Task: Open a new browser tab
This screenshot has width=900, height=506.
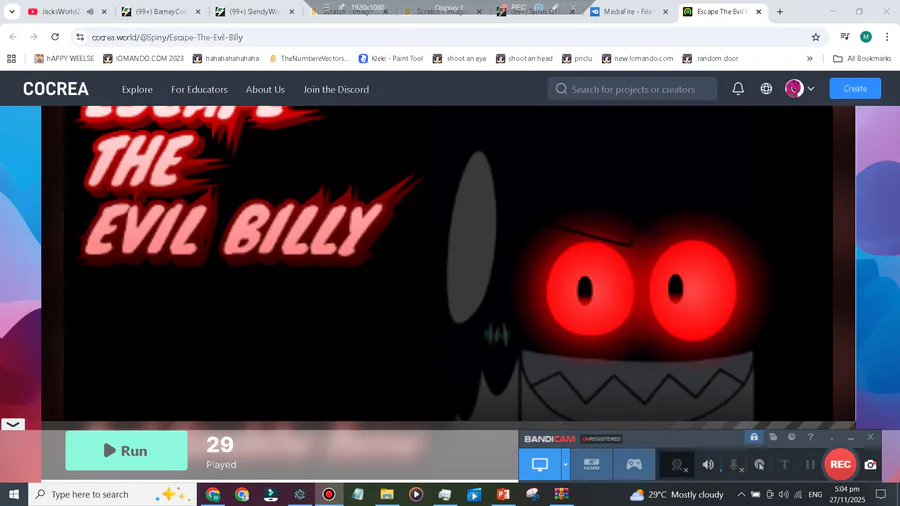Action: (780, 11)
